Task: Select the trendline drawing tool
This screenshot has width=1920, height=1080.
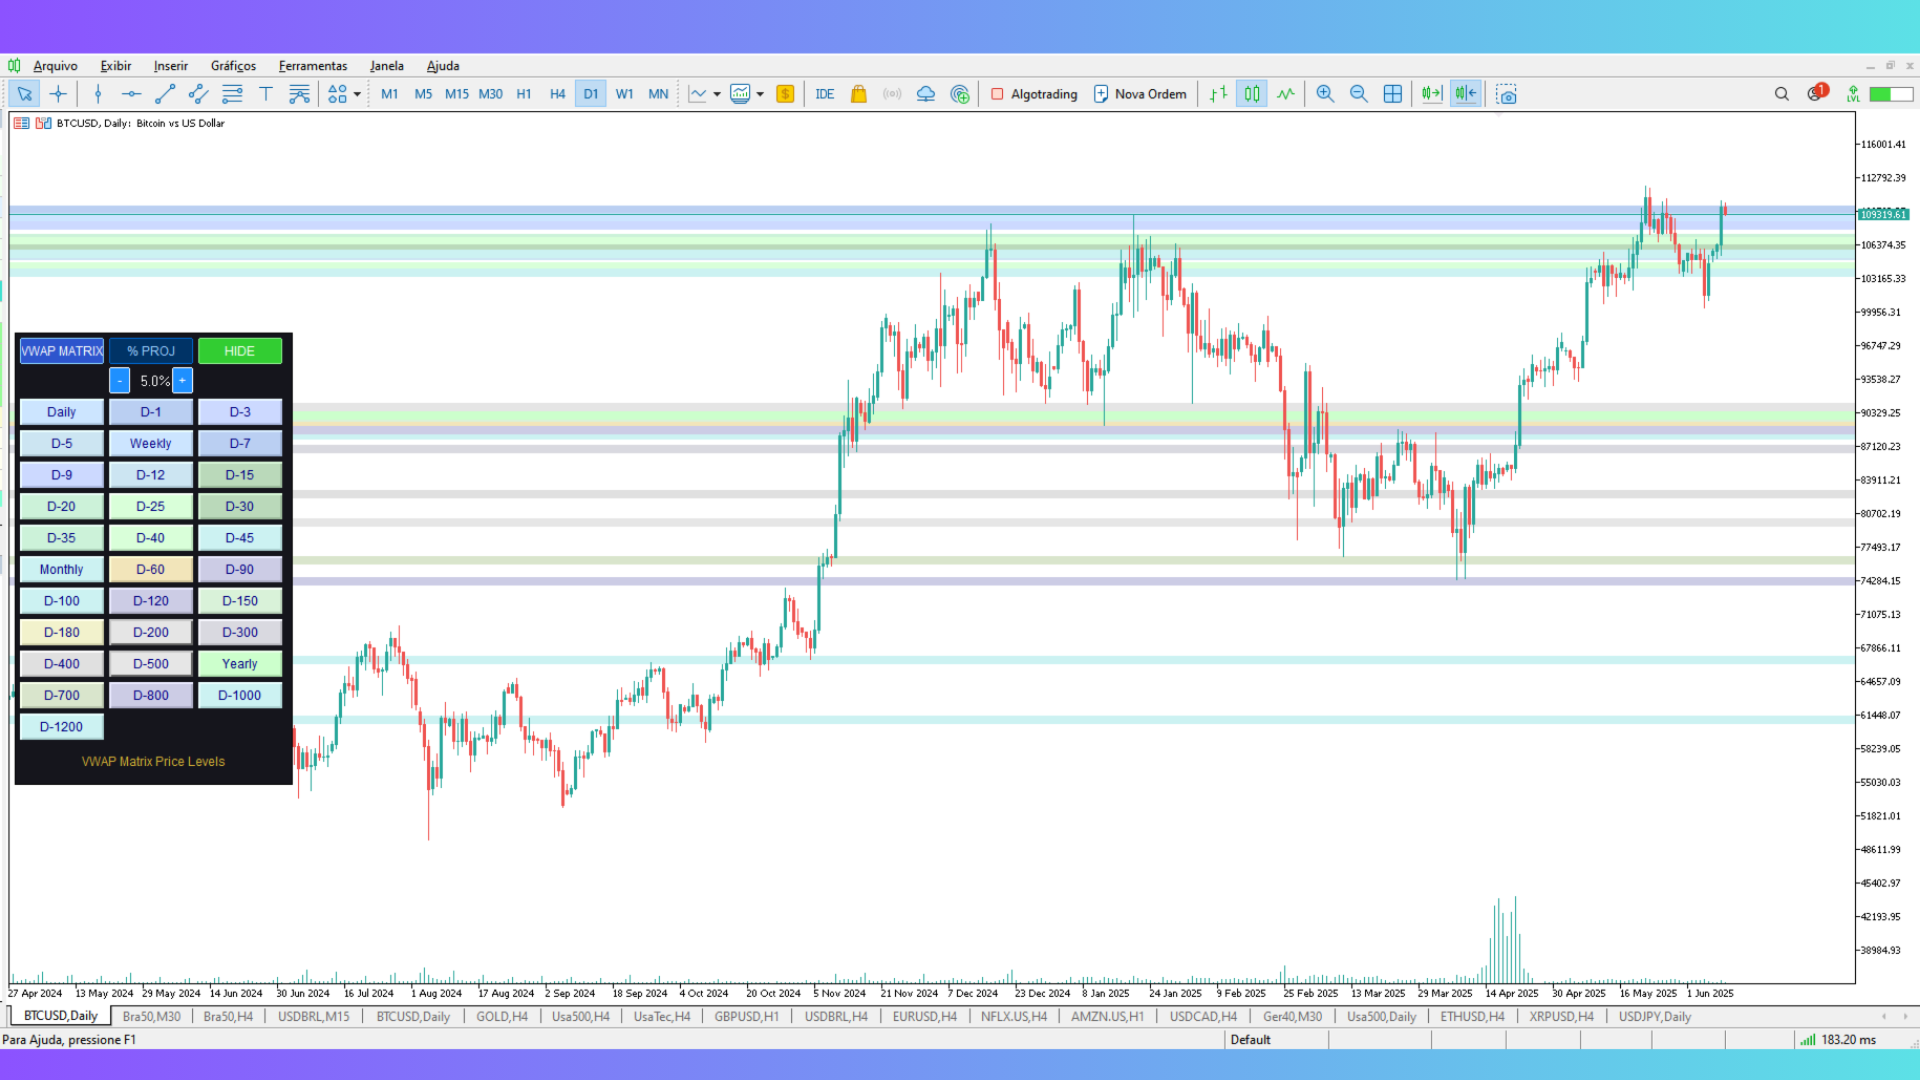Action: coord(165,94)
